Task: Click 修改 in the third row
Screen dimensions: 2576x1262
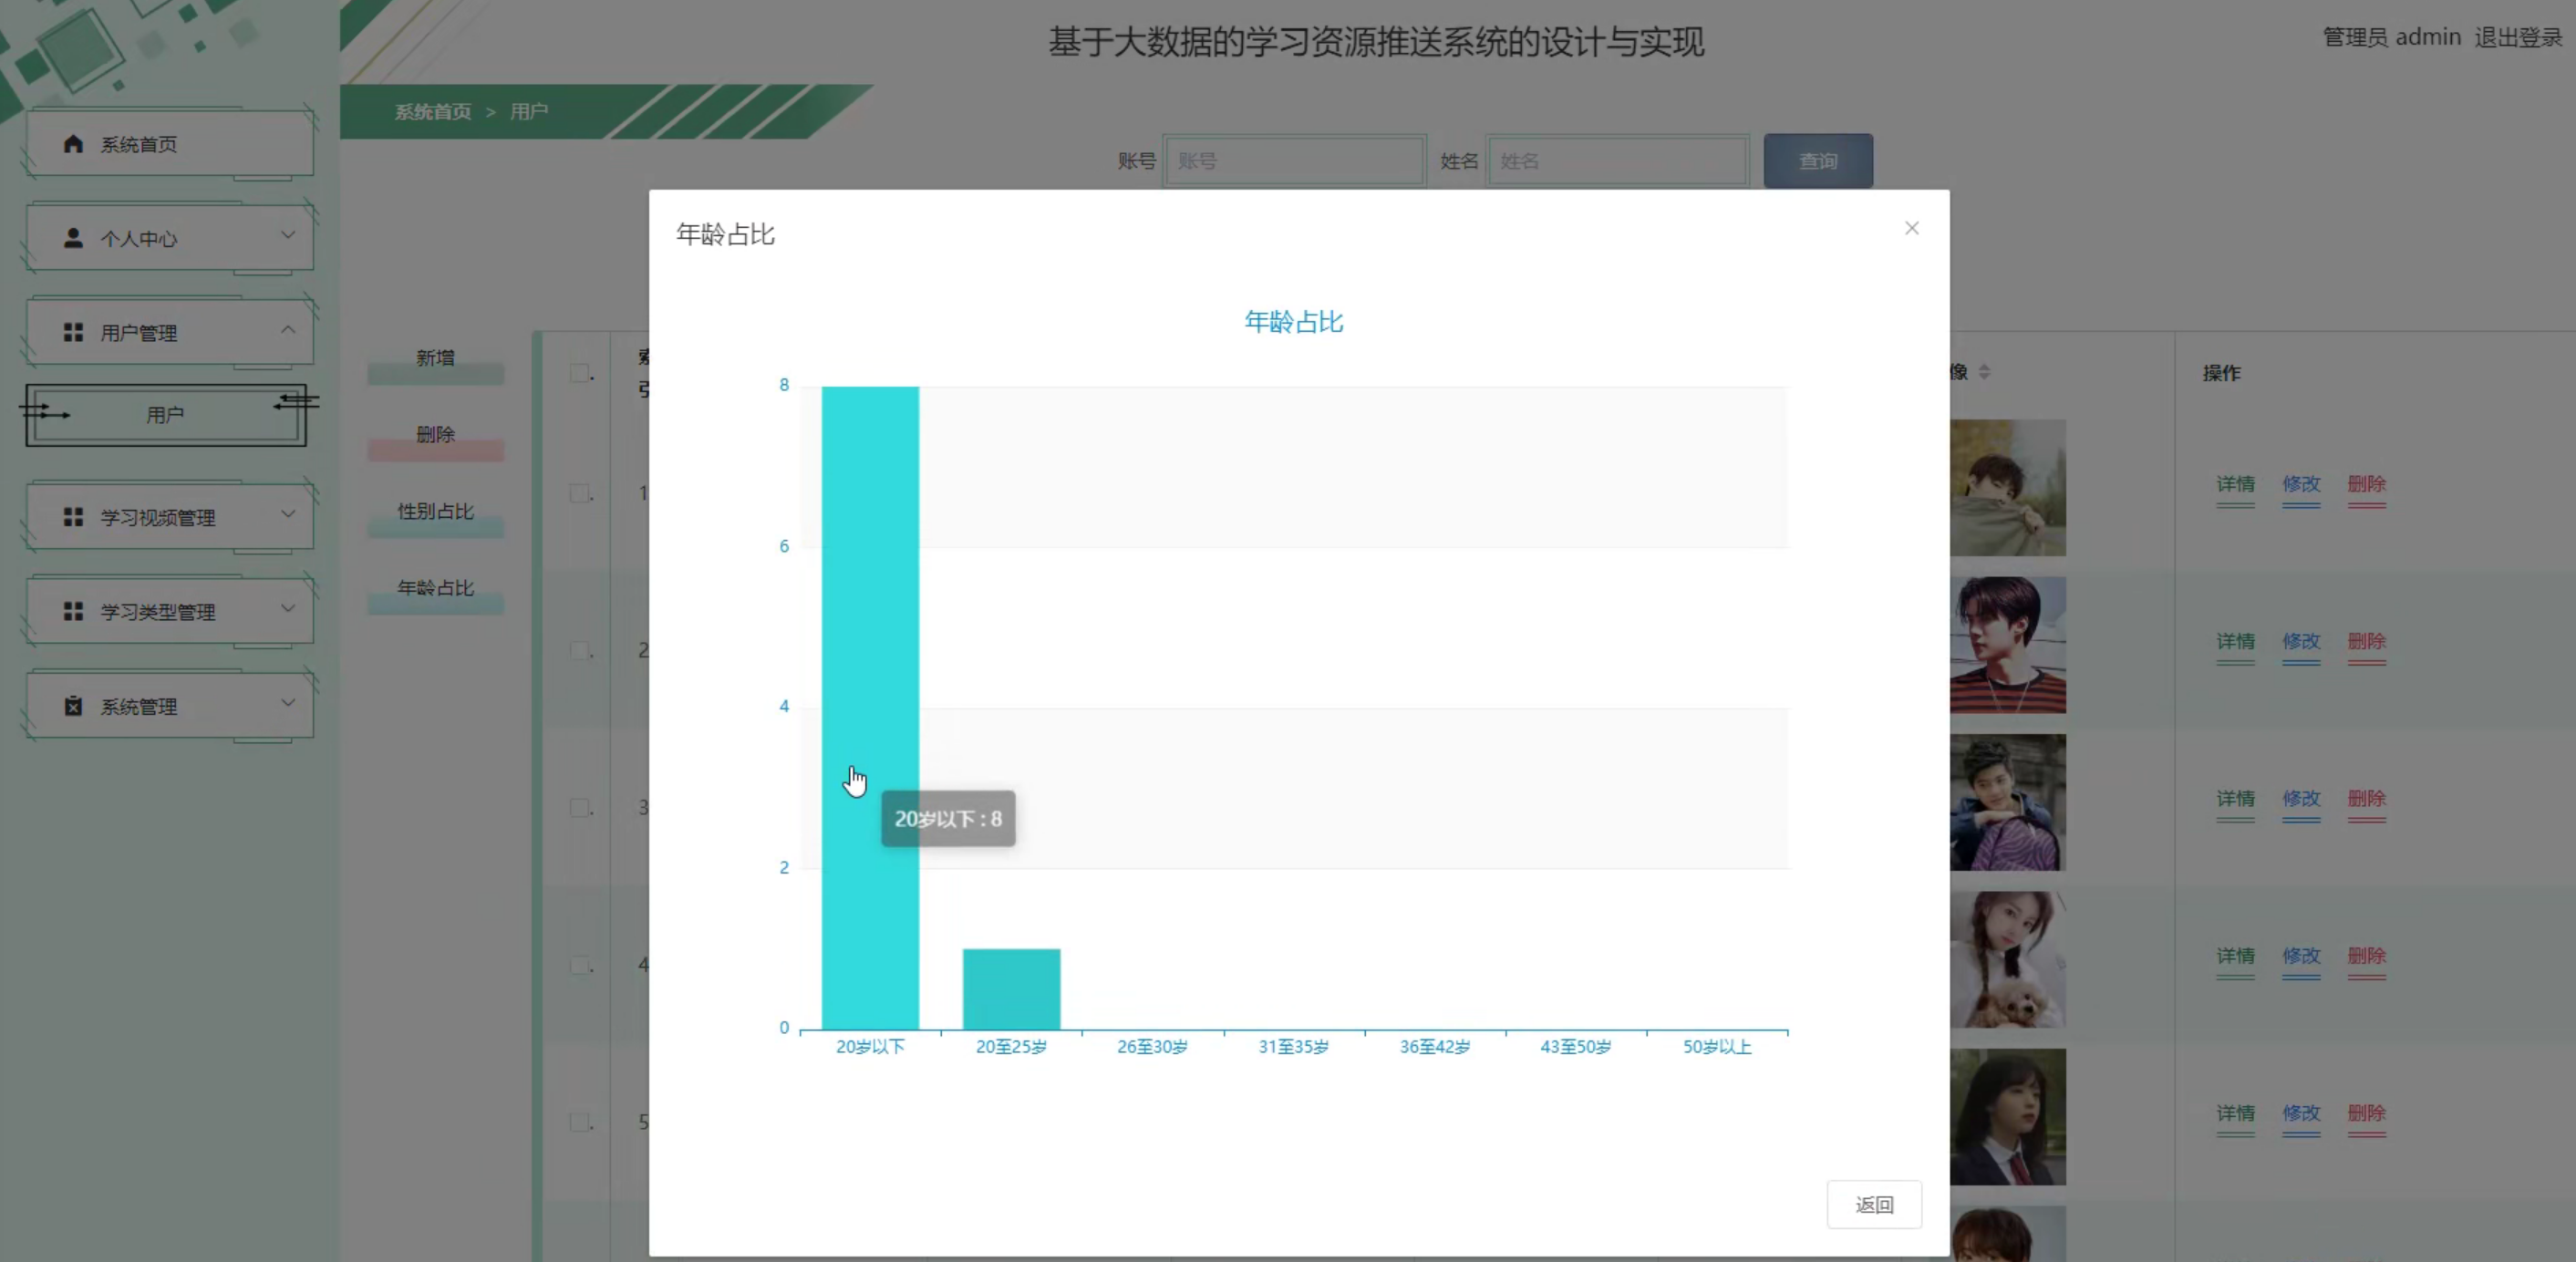Action: (2301, 798)
